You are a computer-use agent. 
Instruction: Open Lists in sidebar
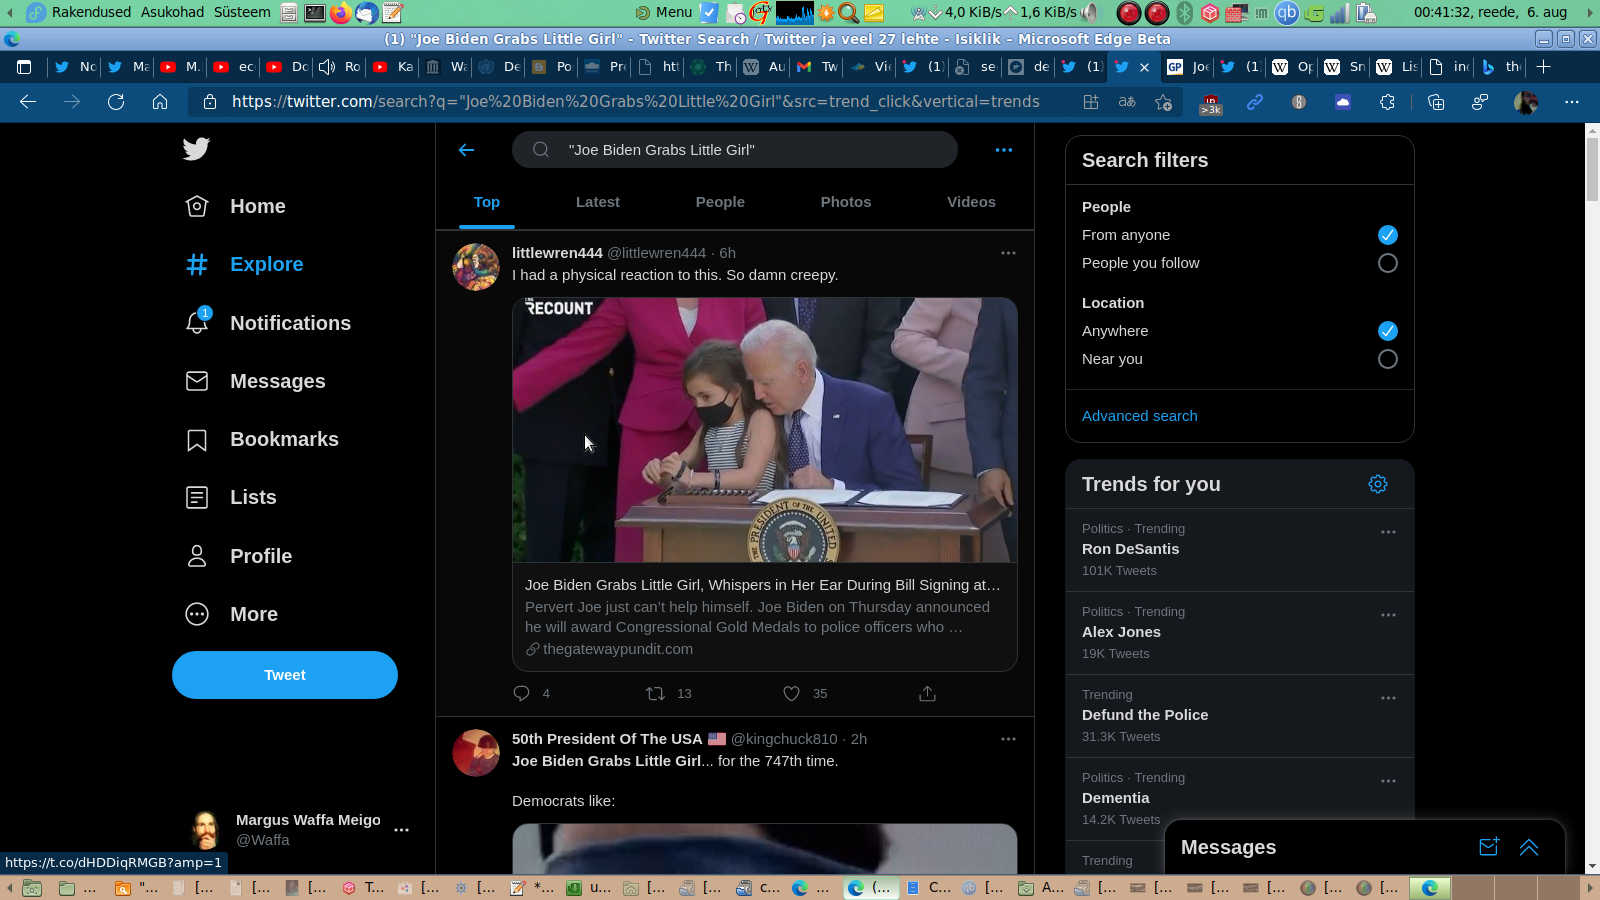point(231,497)
